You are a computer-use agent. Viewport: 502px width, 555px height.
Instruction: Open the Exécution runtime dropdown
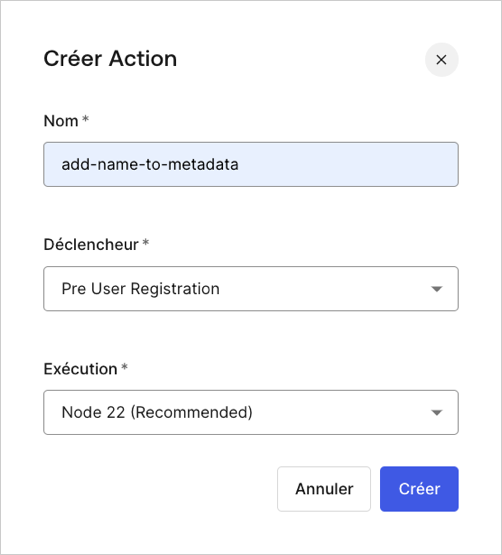(251, 412)
